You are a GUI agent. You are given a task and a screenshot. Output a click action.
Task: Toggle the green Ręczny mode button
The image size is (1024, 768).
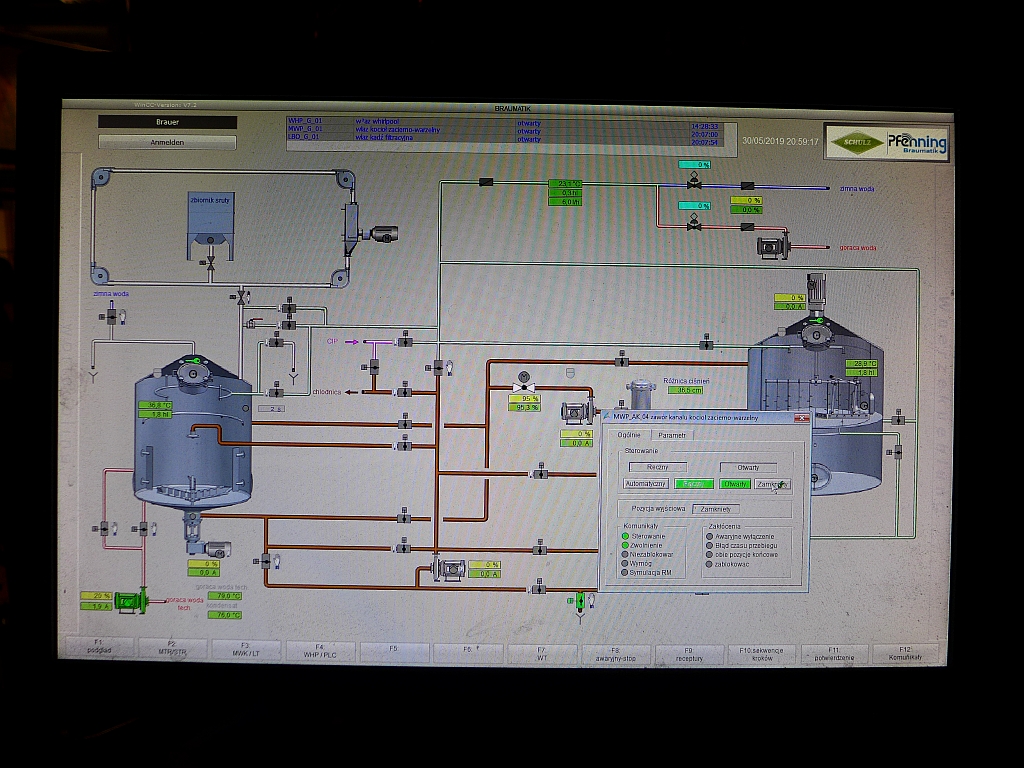tap(692, 484)
